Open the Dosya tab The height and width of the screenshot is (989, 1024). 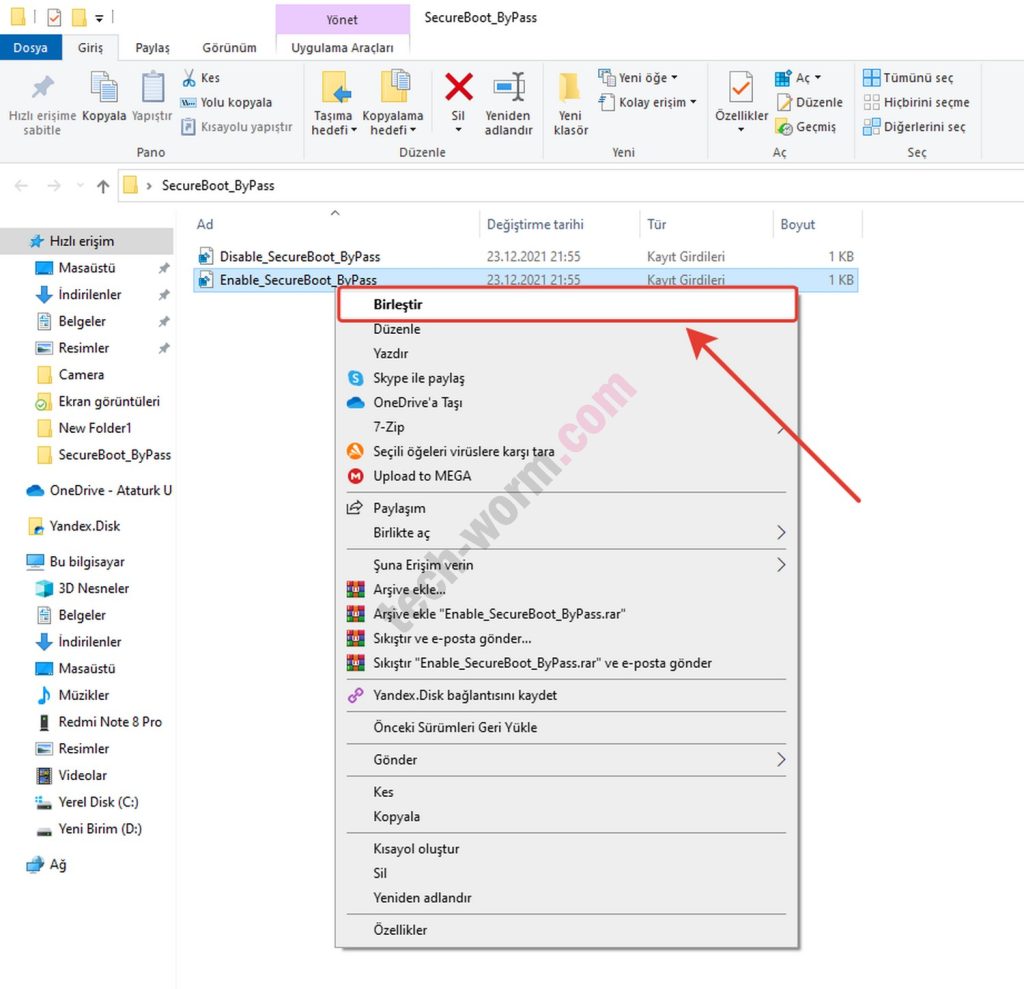tap(30, 47)
